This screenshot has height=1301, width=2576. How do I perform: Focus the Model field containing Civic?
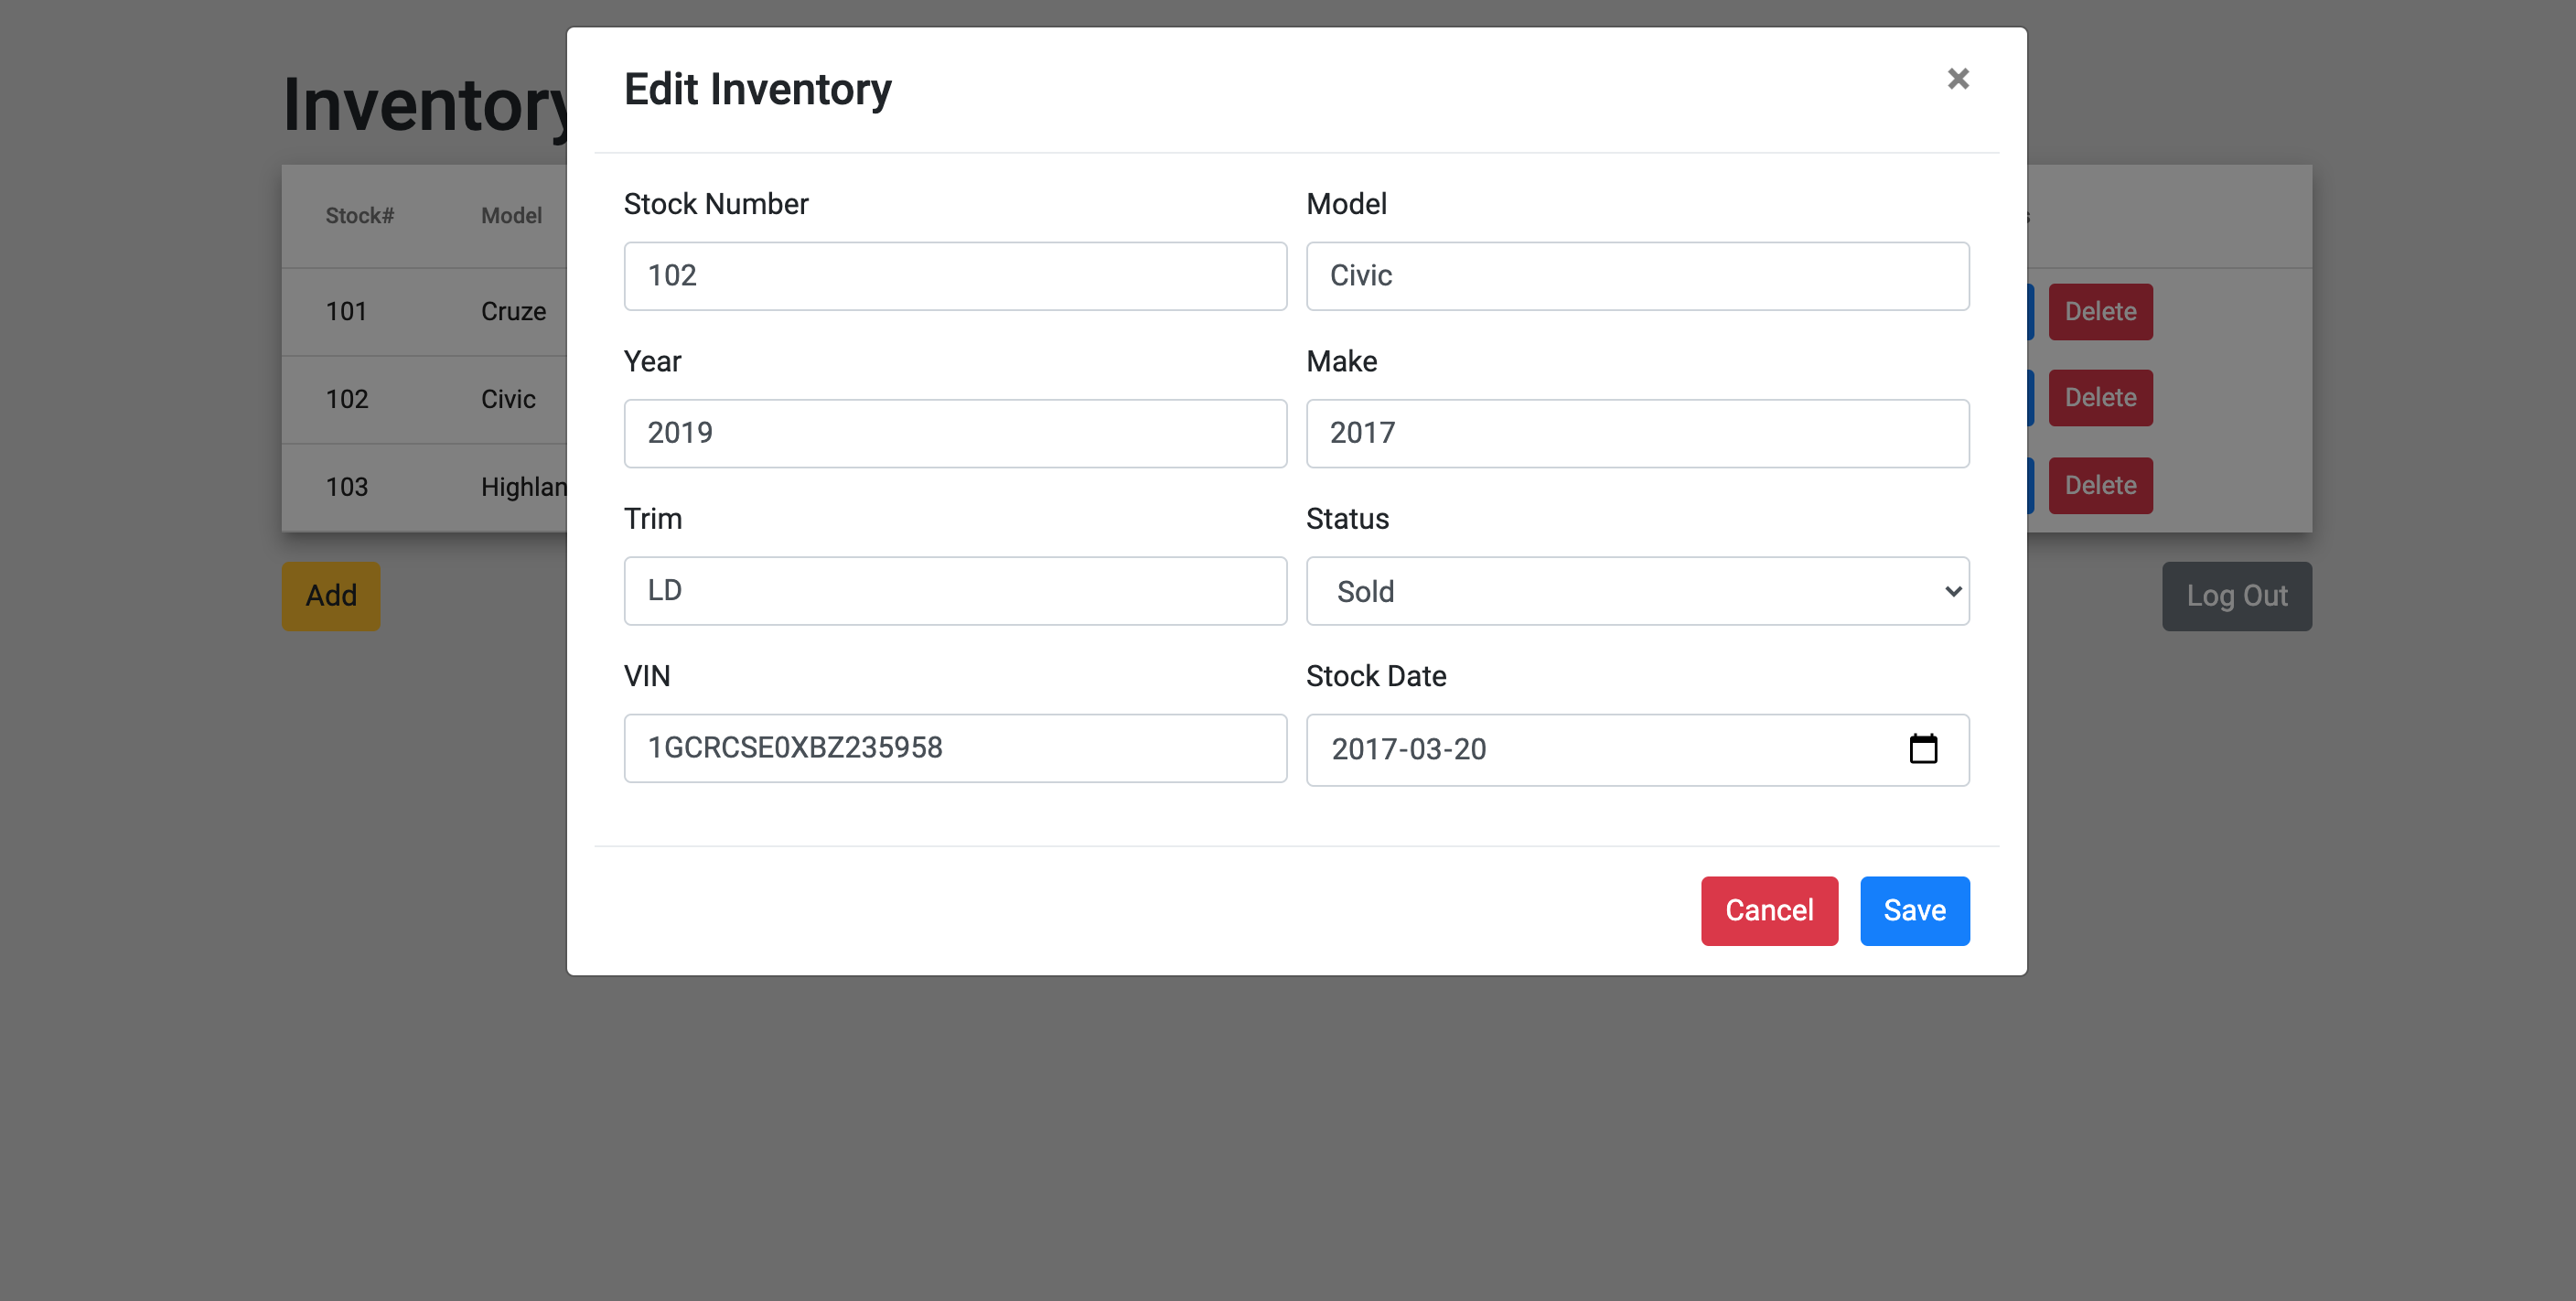coord(1637,276)
